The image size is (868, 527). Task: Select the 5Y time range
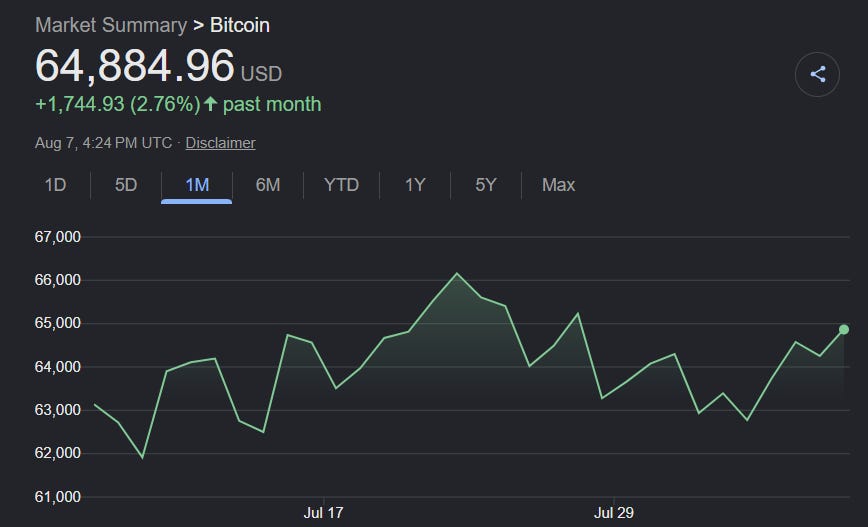click(x=485, y=185)
